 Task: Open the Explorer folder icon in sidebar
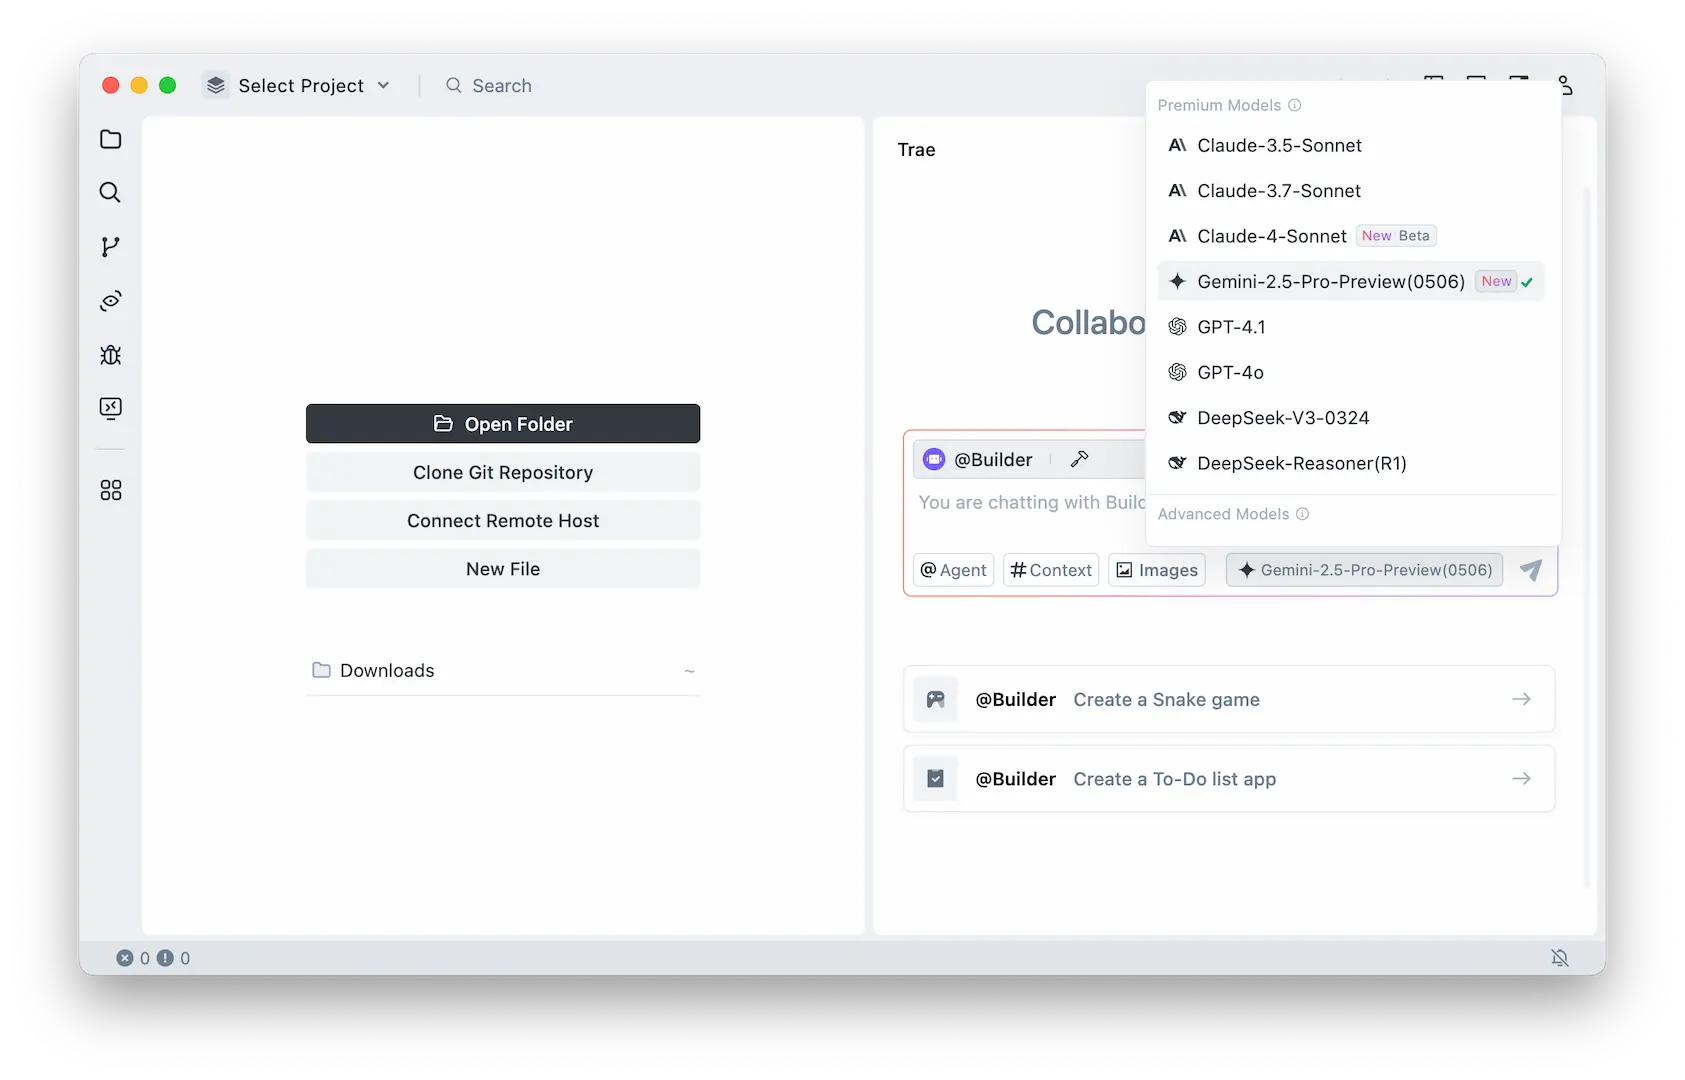pos(111,139)
